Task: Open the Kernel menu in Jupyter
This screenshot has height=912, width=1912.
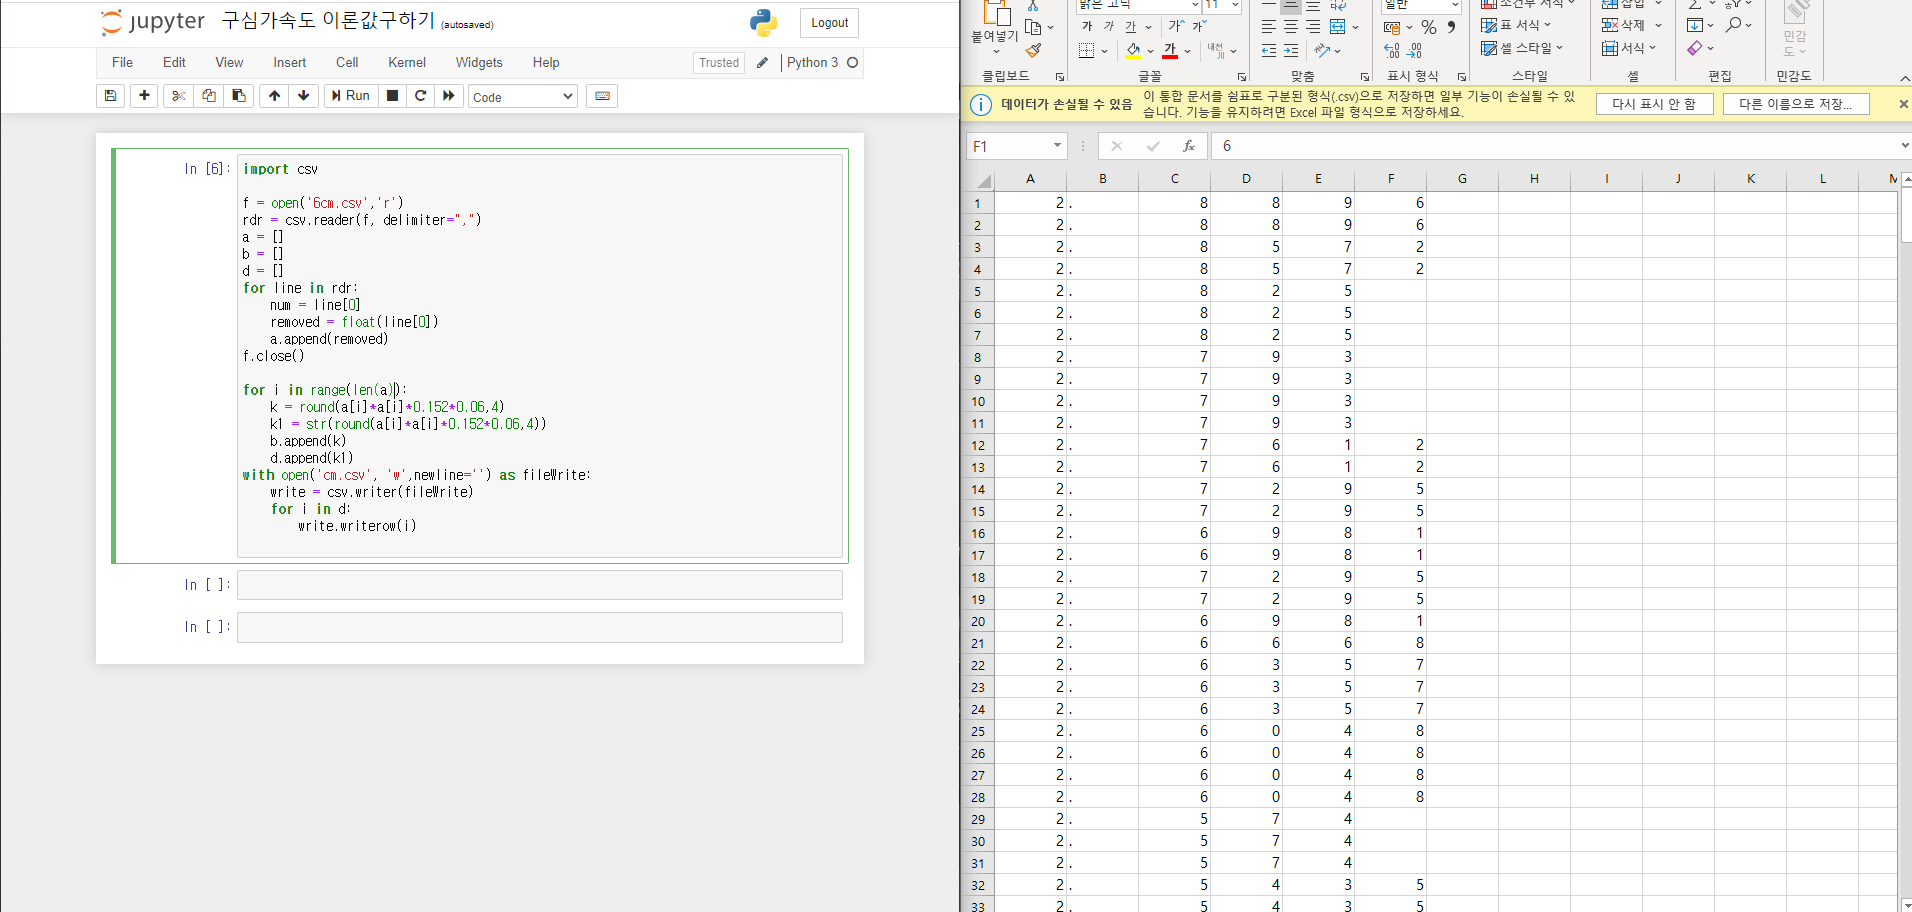Action: [x=407, y=62]
